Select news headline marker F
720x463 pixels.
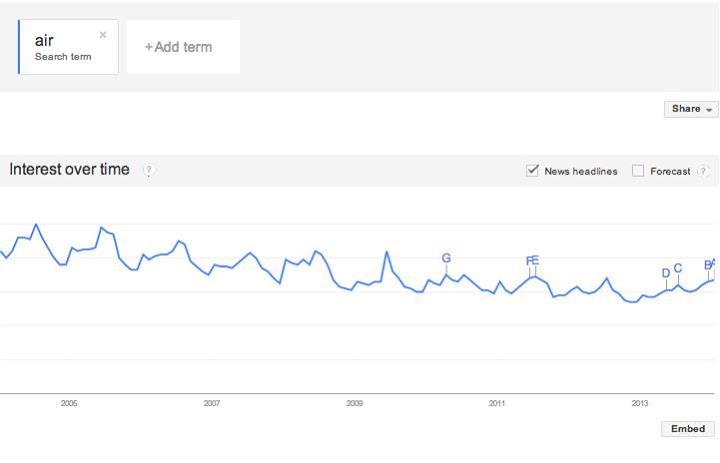coord(529,262)
